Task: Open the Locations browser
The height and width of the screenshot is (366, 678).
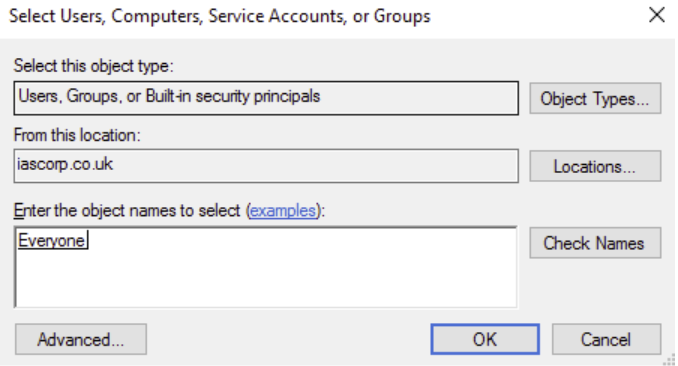Action: coord(595,166)
